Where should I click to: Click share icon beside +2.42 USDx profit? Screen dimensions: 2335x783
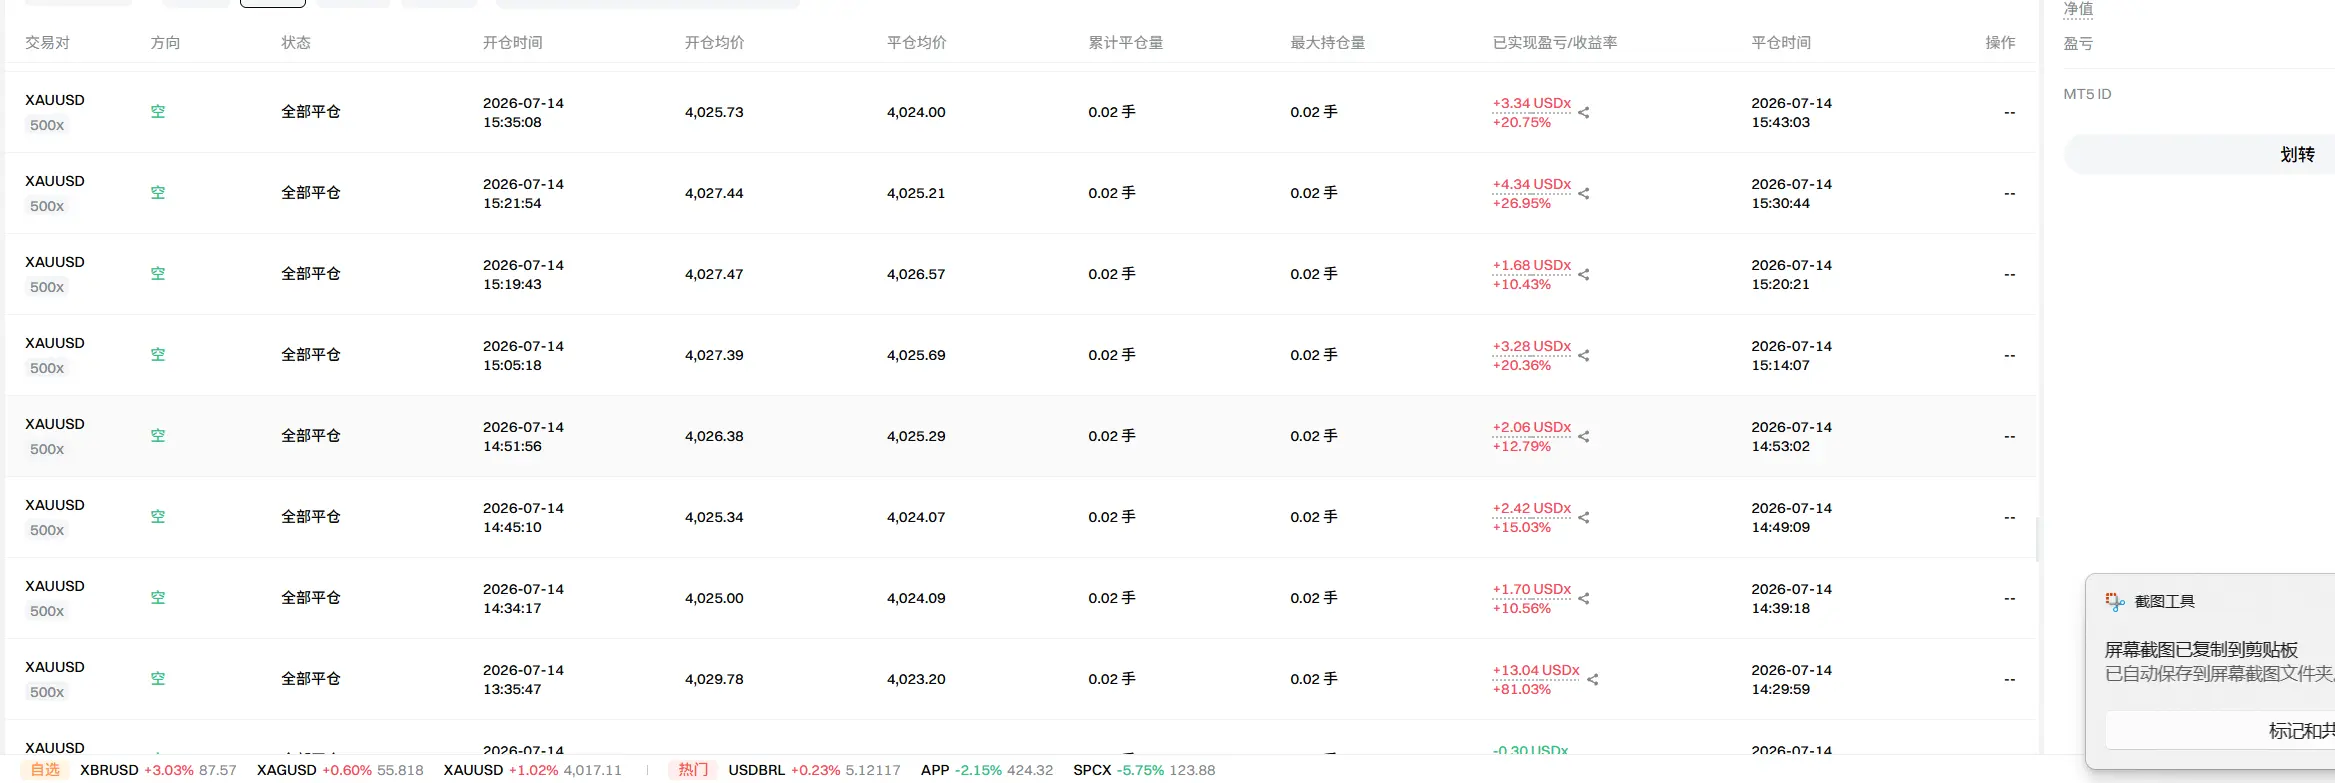[1584, 517]
